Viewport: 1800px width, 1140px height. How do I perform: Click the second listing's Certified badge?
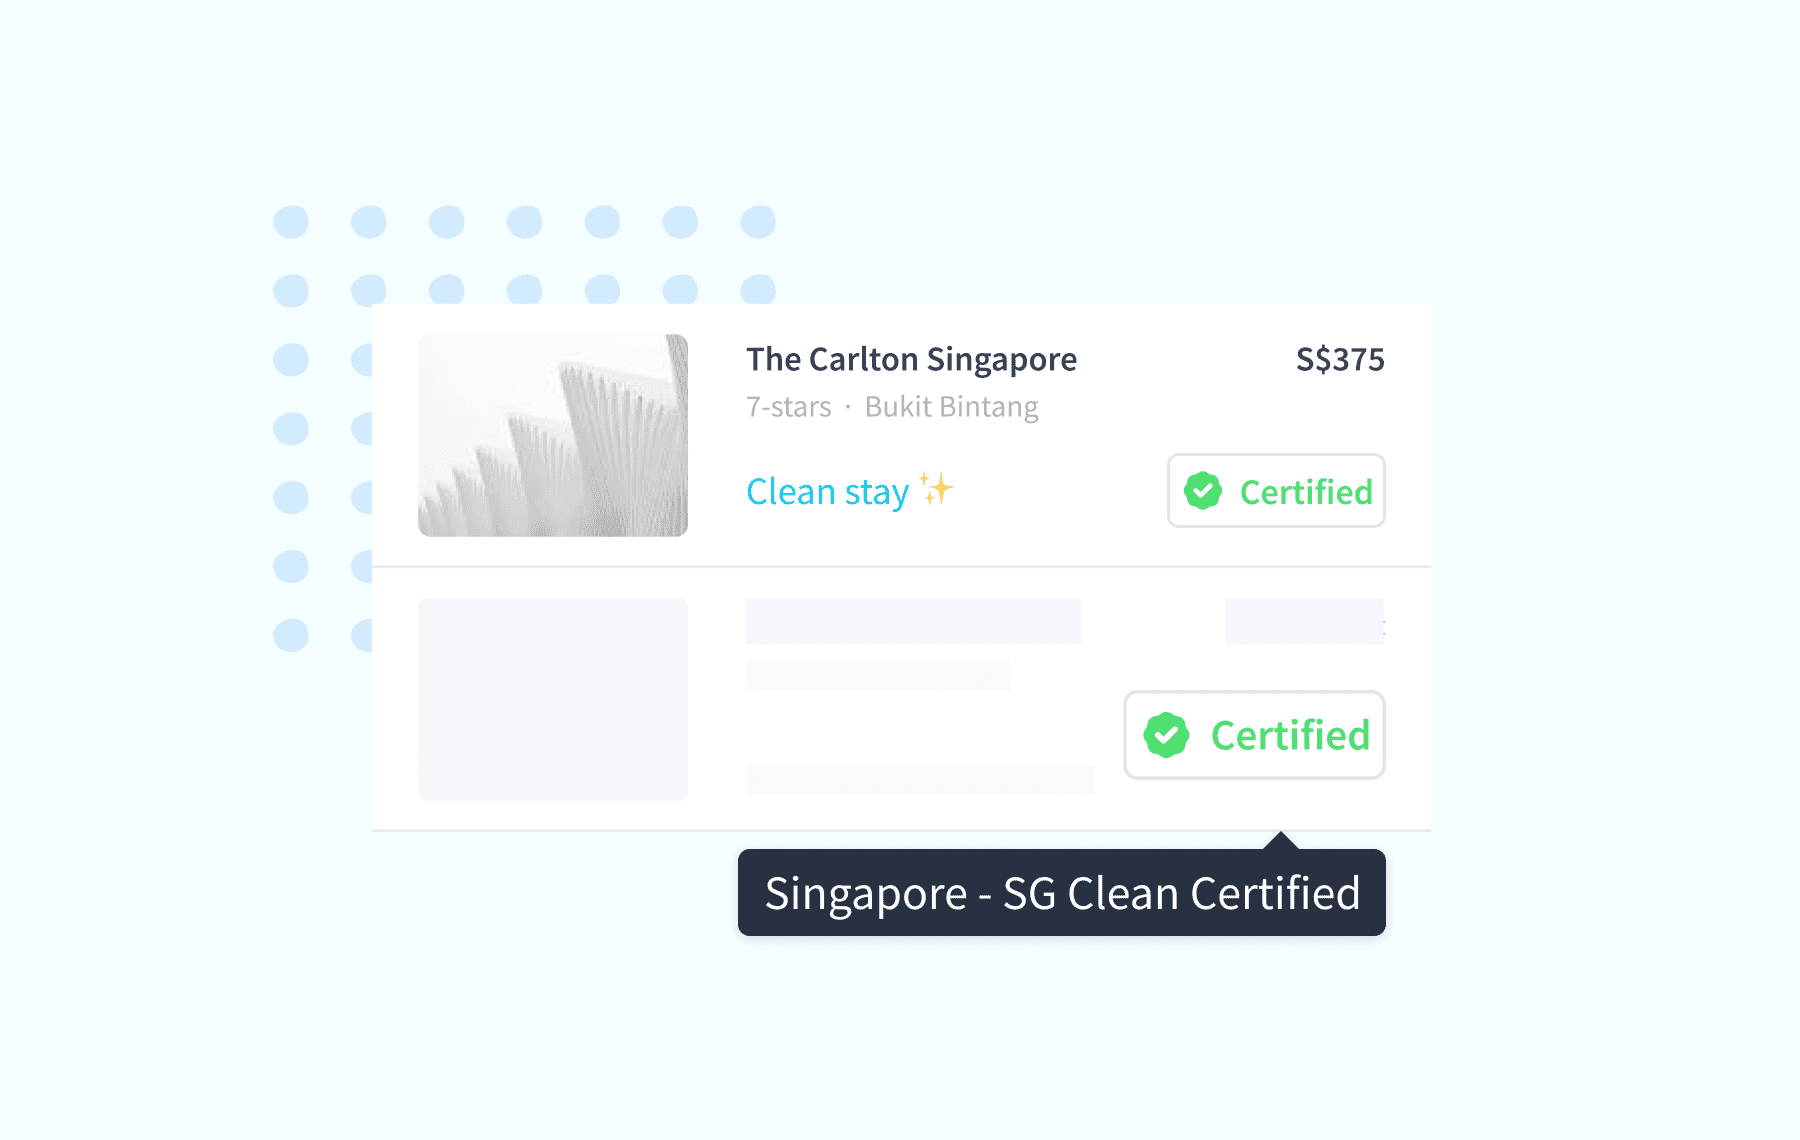(1254, 735)
